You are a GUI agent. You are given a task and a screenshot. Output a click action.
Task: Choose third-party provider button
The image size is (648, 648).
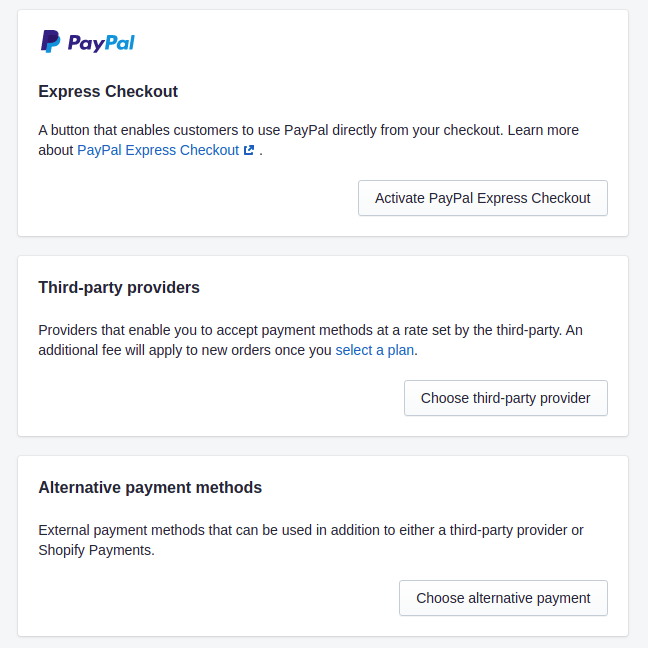click(x=506, y=398)
